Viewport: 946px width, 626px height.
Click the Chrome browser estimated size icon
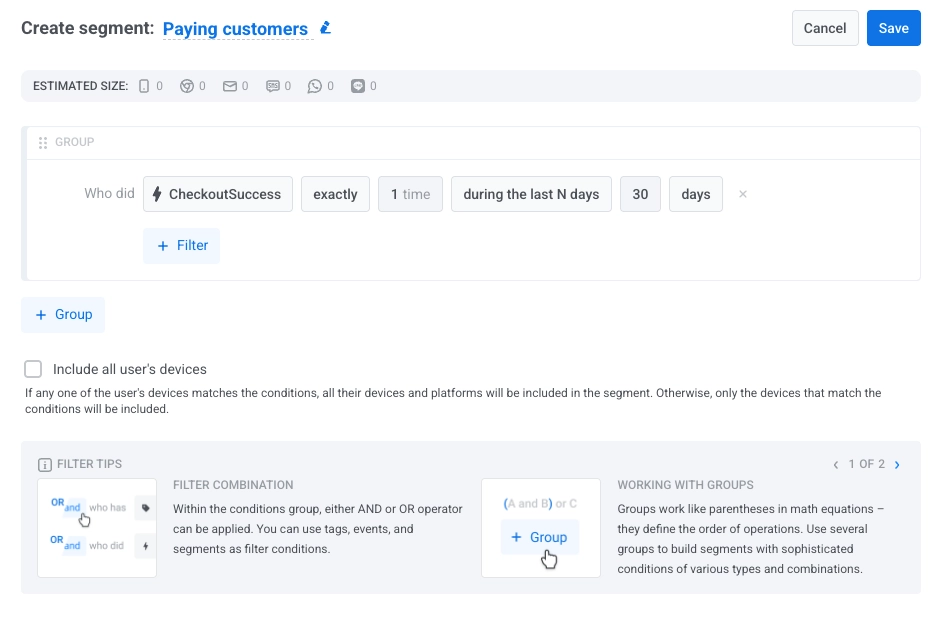pyautogui.click(x=186, y=86)
